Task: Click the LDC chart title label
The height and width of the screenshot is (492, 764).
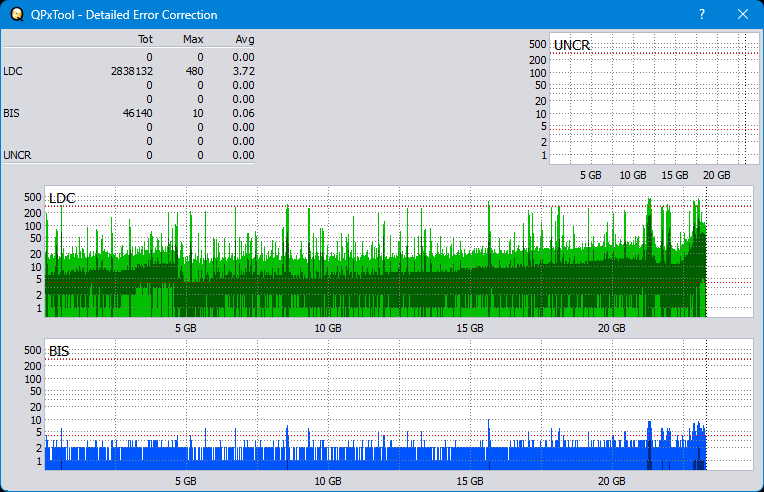Action: pos(62,198)
